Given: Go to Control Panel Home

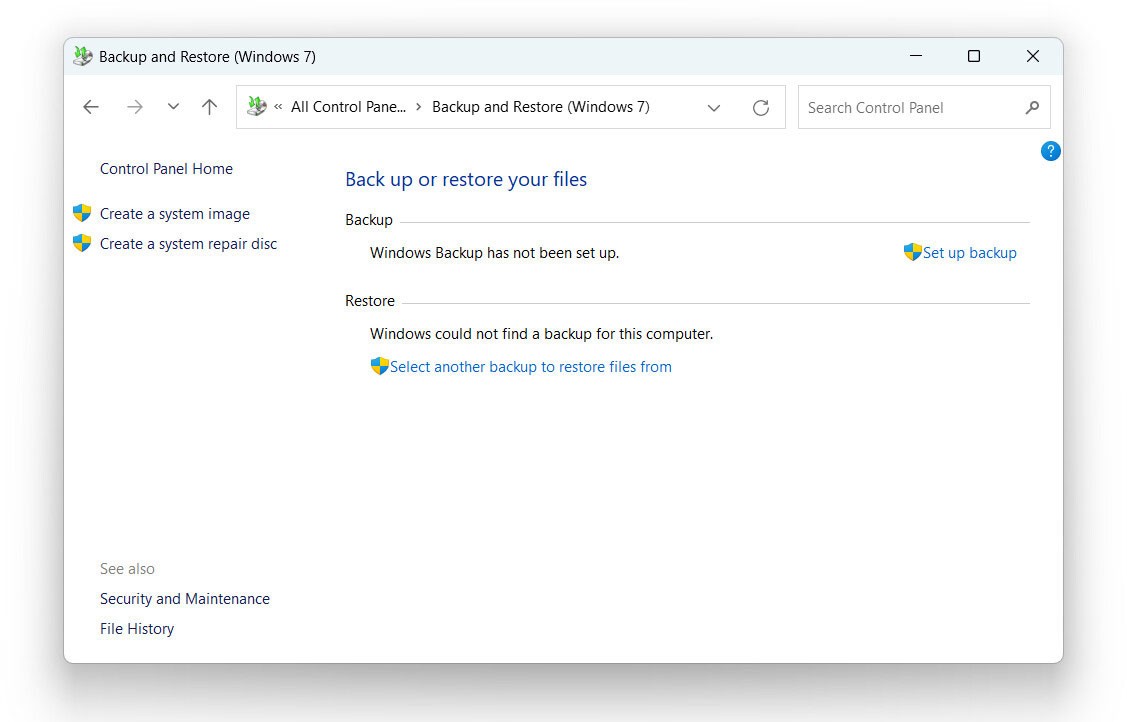Looking at the screenshot, I should click(166, 169).
